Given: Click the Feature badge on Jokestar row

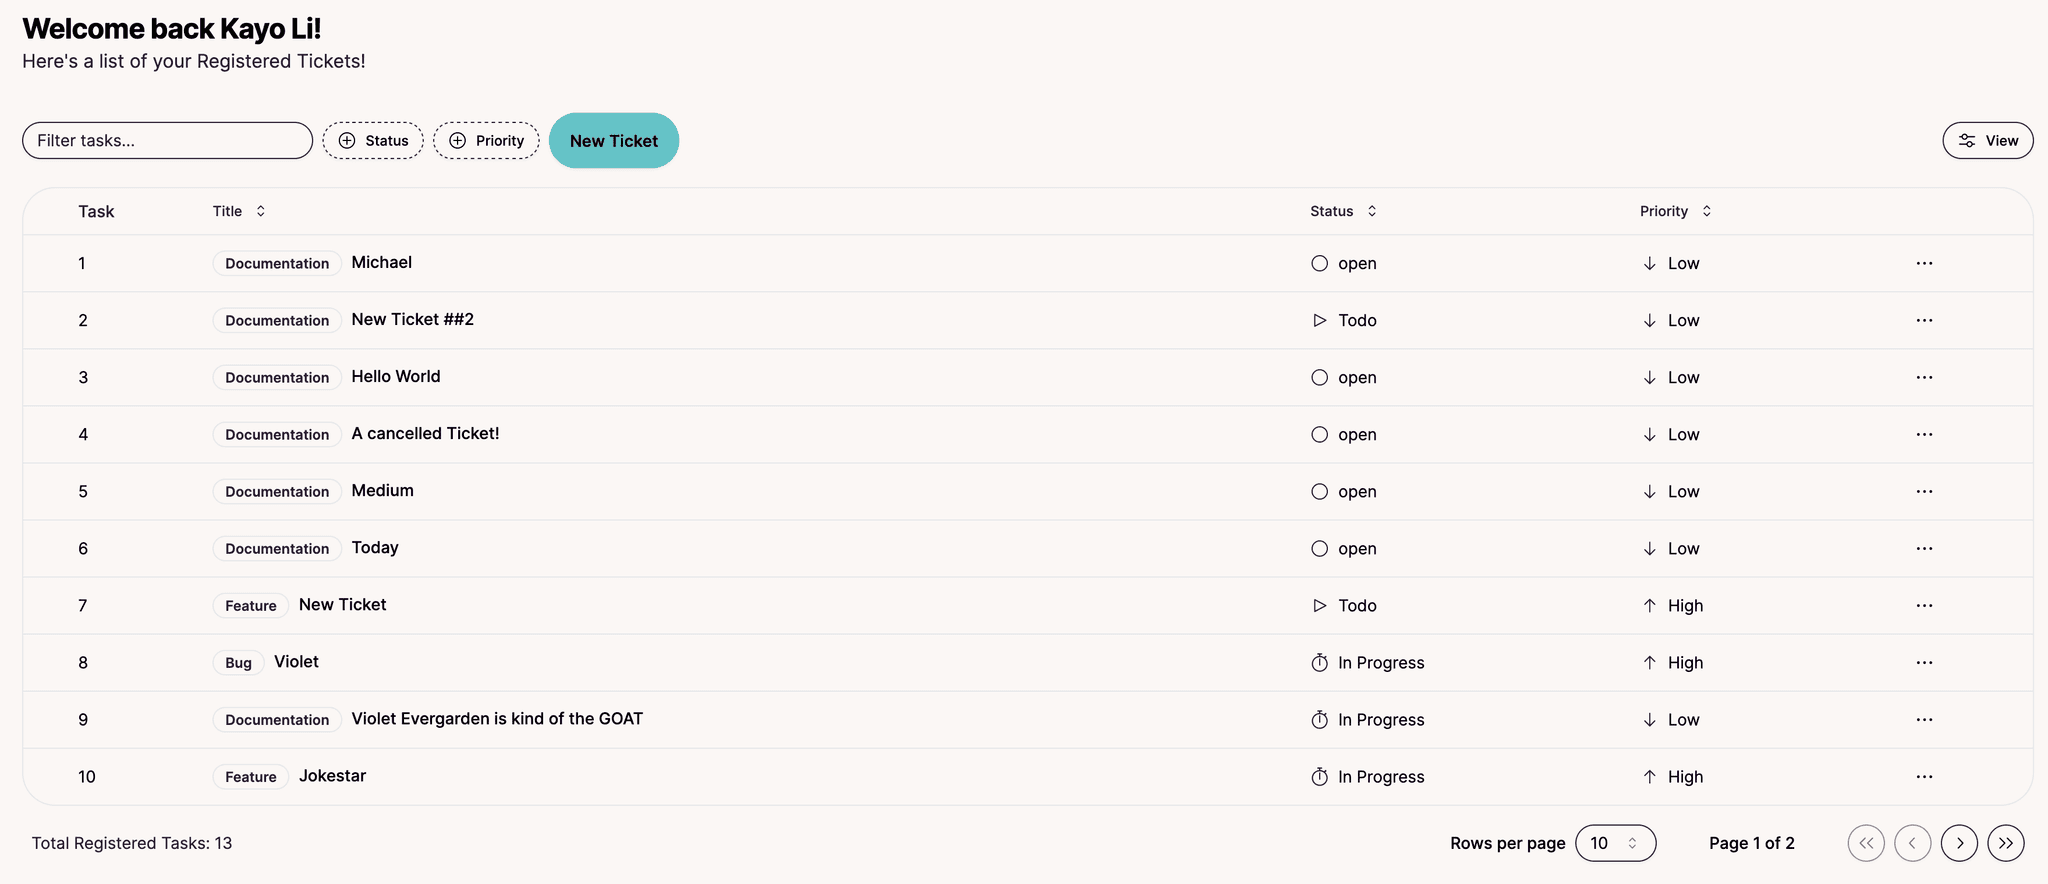Looking at the screenshot, I should [x=251, y=776].
